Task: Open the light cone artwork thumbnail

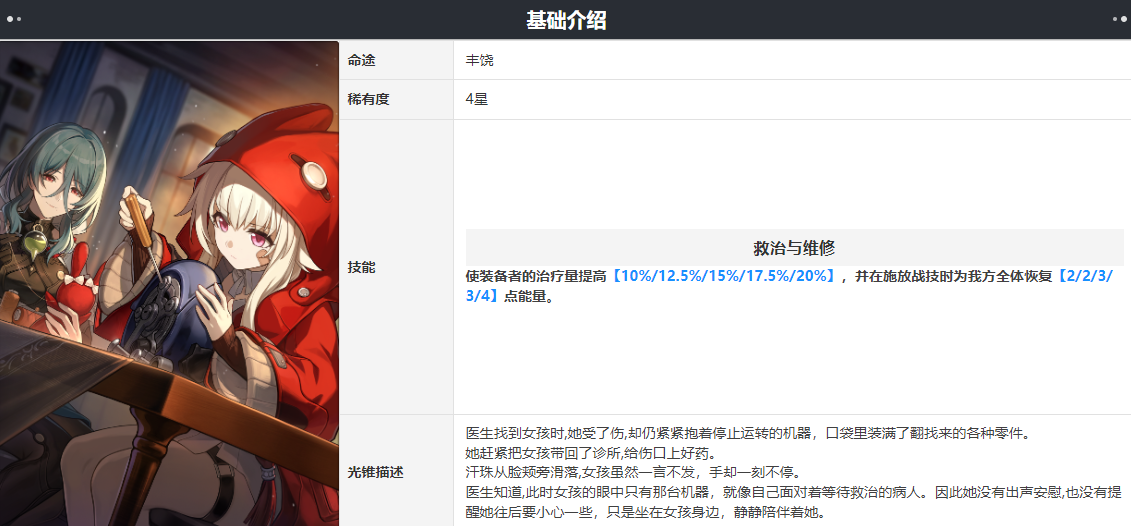Action: click(169, 283)
